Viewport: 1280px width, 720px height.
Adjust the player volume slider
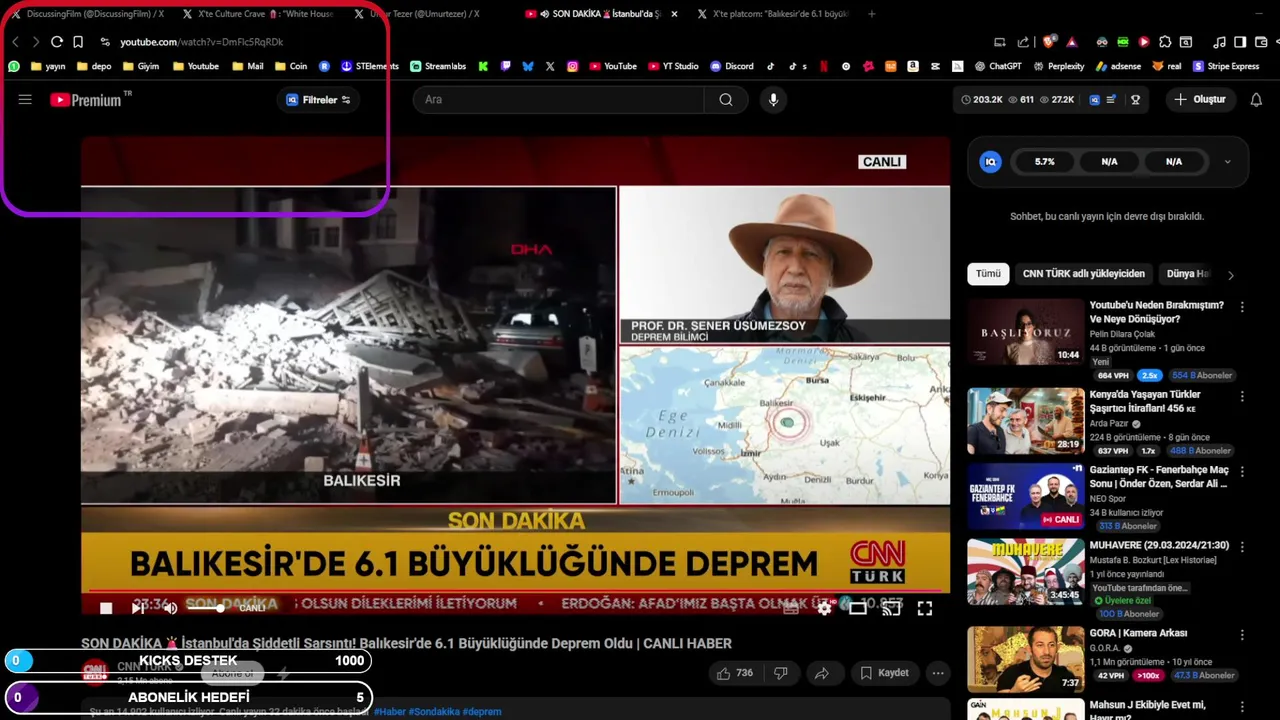205,608
